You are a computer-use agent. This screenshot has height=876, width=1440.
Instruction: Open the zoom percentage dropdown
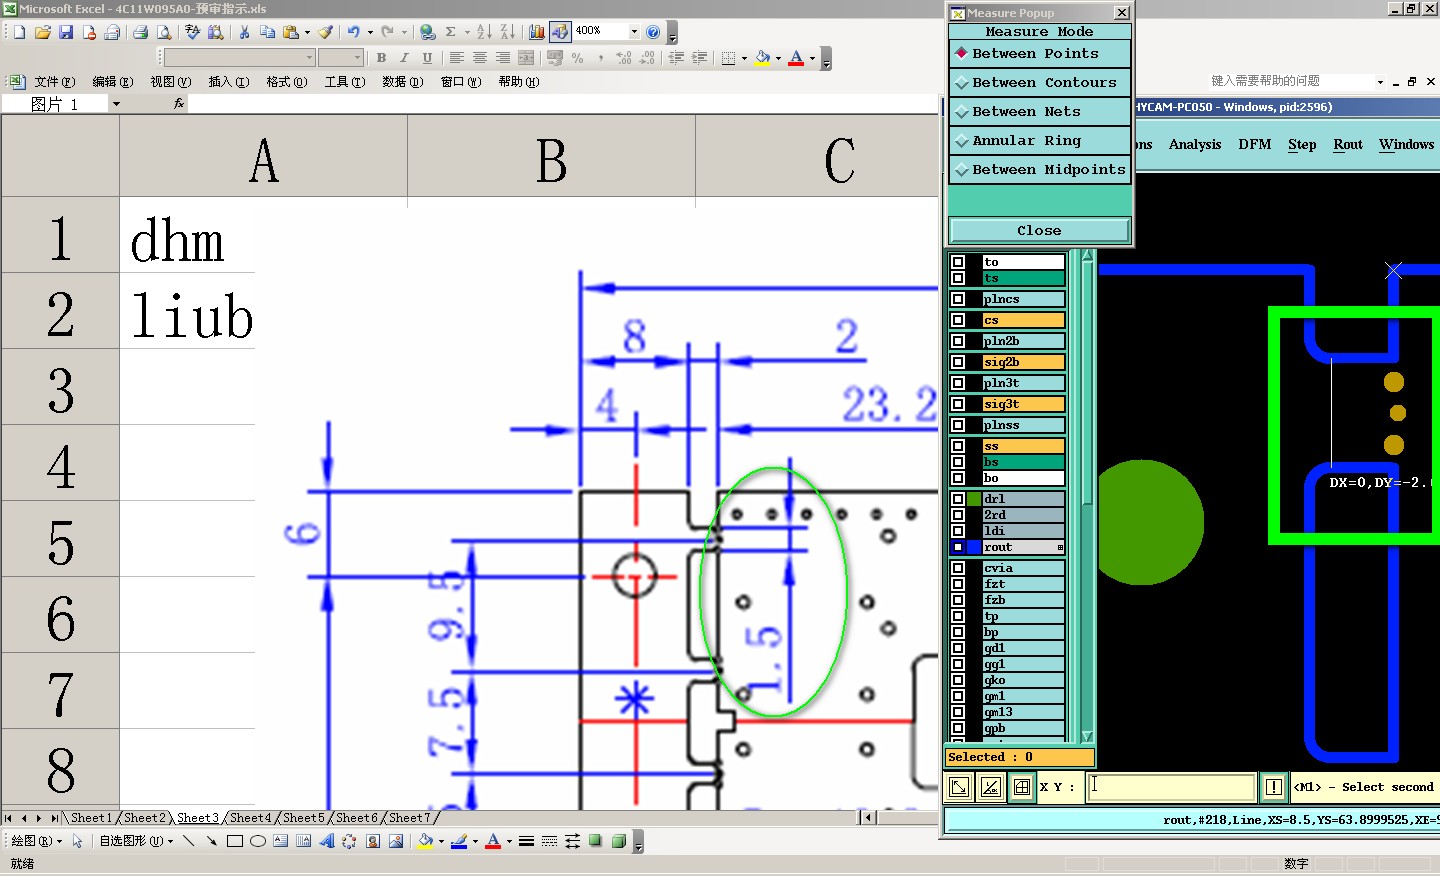click(634, 31)
